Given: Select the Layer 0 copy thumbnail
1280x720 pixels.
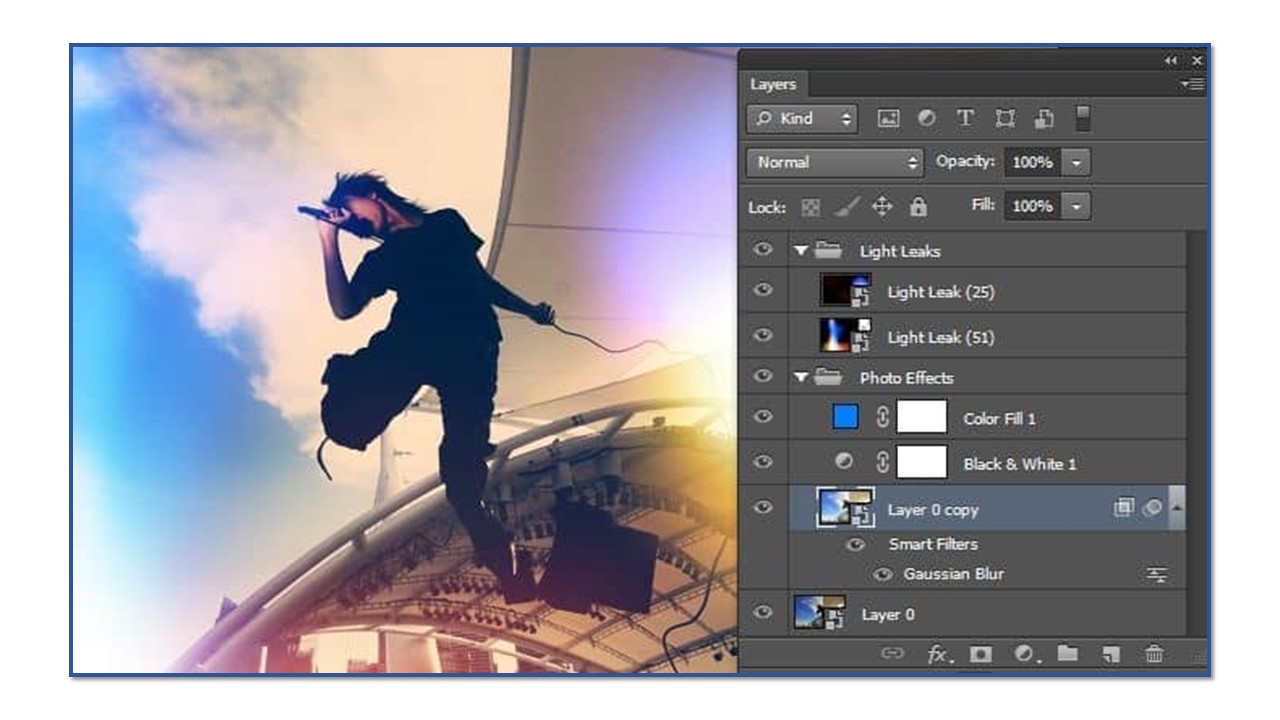Looking at the screenshot, I should (x=845, y=509).
